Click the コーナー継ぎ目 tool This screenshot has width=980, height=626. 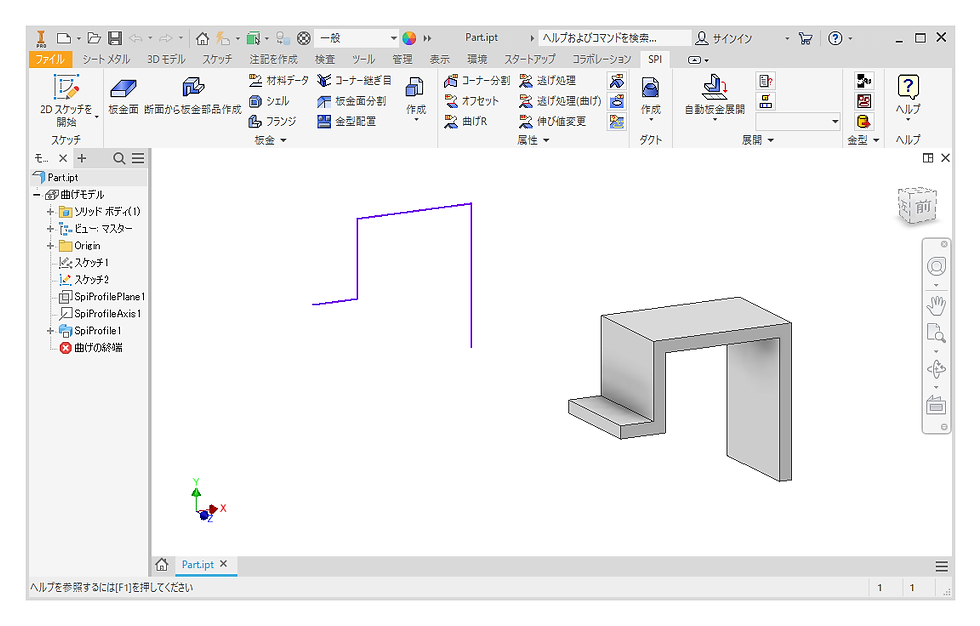click(354, 81)
